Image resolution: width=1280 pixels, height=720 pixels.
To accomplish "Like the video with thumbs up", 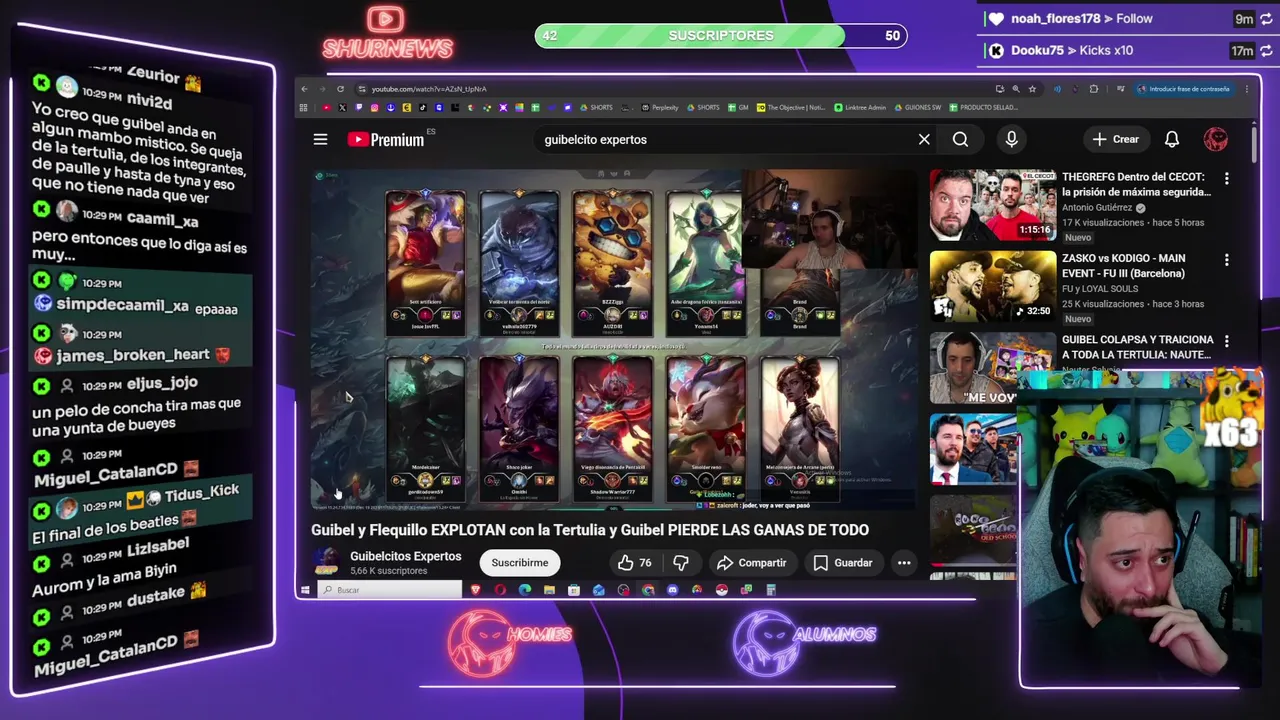I will click(x=634, y=563).
